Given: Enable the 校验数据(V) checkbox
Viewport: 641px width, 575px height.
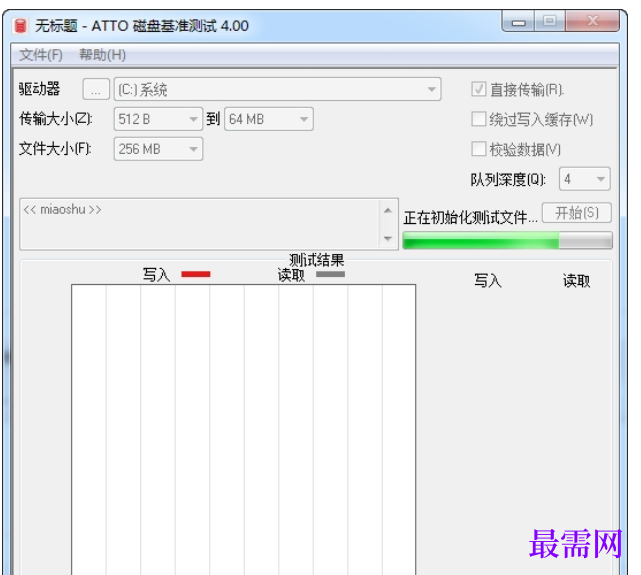Looking at the screenshot, I should (479, 149).
